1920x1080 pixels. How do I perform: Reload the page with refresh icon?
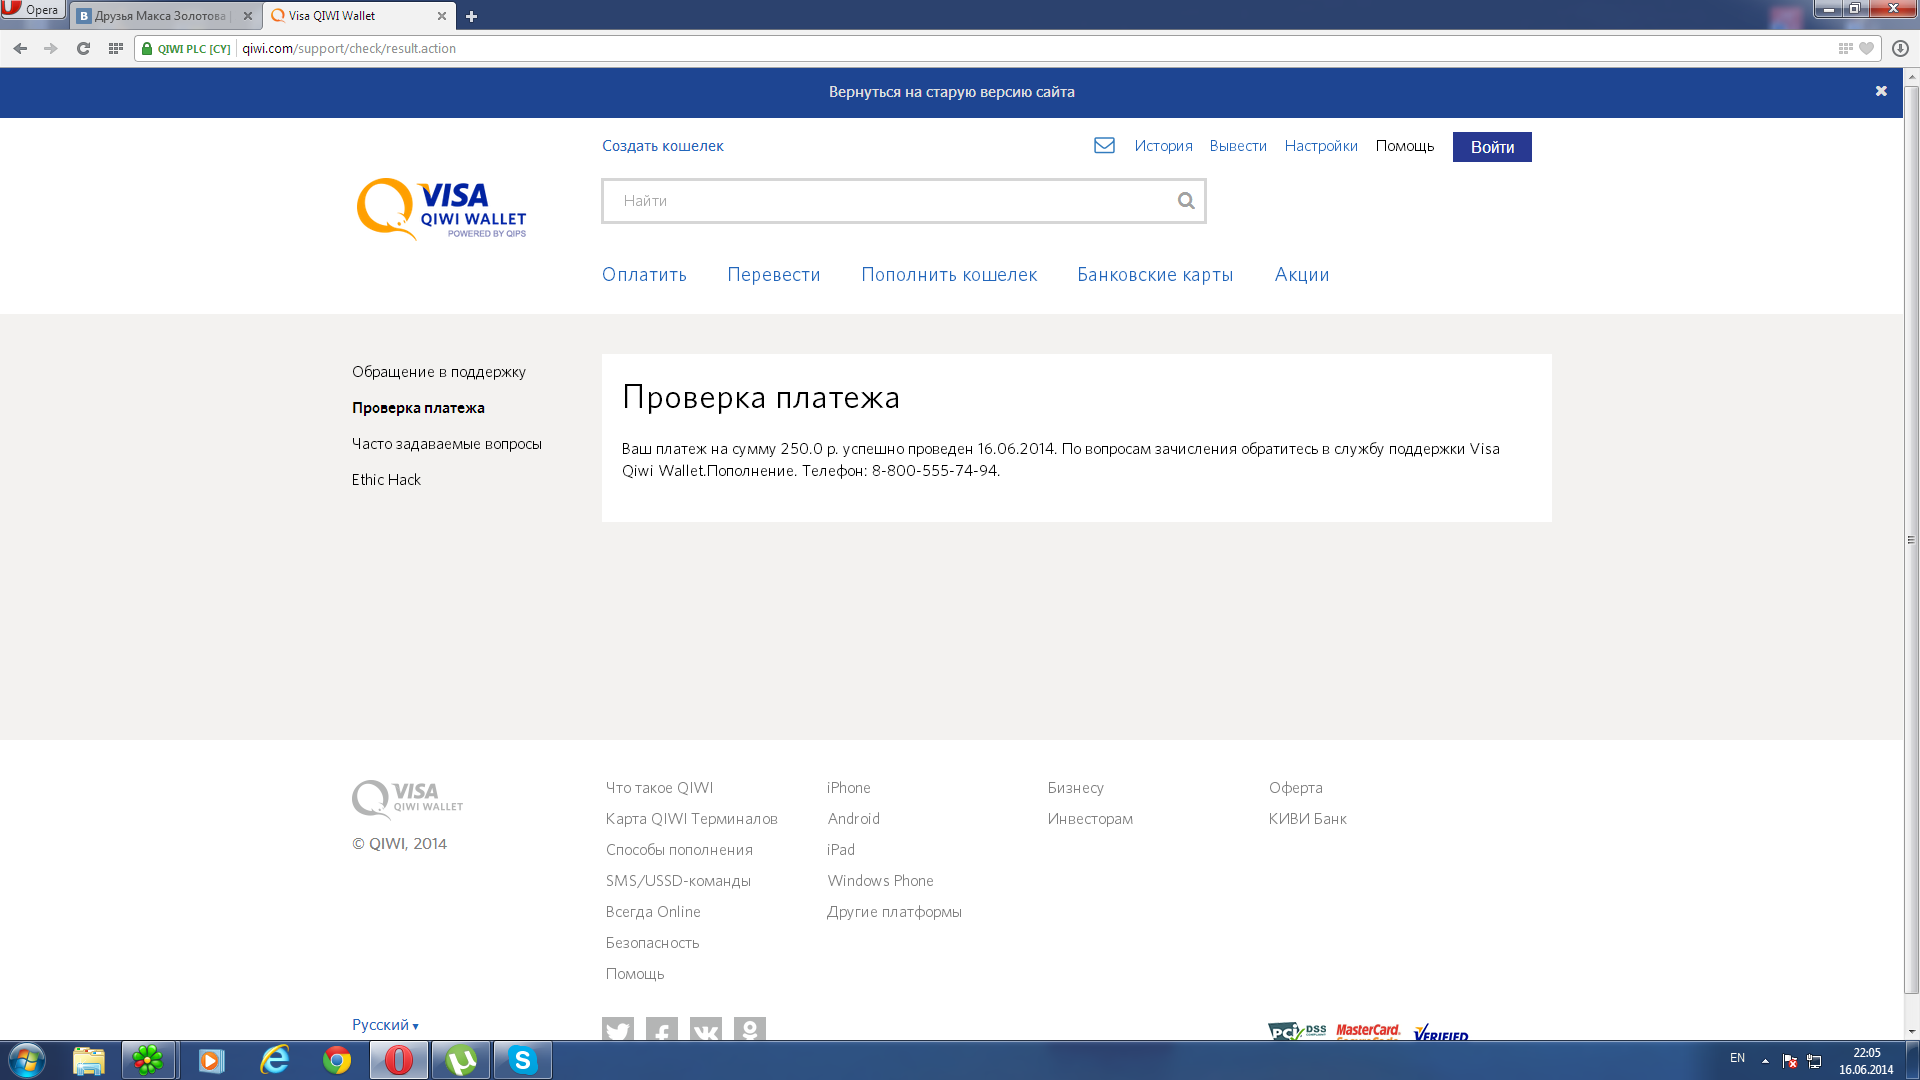pos(83,48)
